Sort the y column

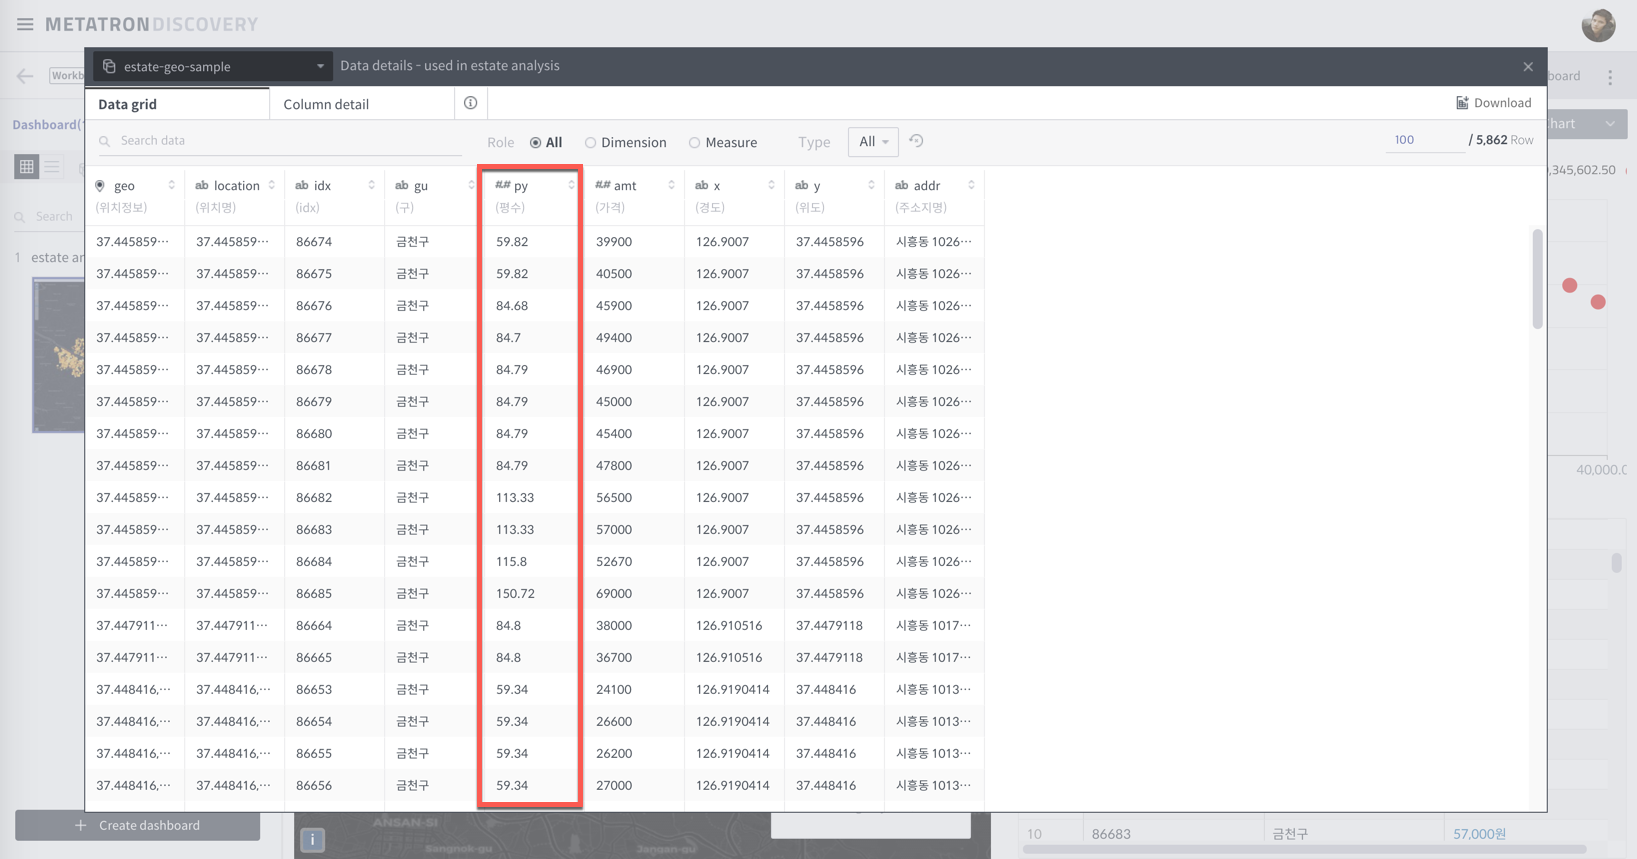(872, 185)
